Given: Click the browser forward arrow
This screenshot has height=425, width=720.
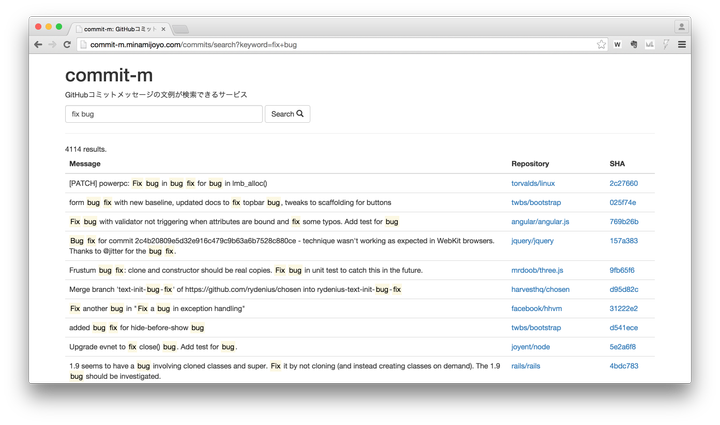Looking at the screenshot, I should point(52,45).
